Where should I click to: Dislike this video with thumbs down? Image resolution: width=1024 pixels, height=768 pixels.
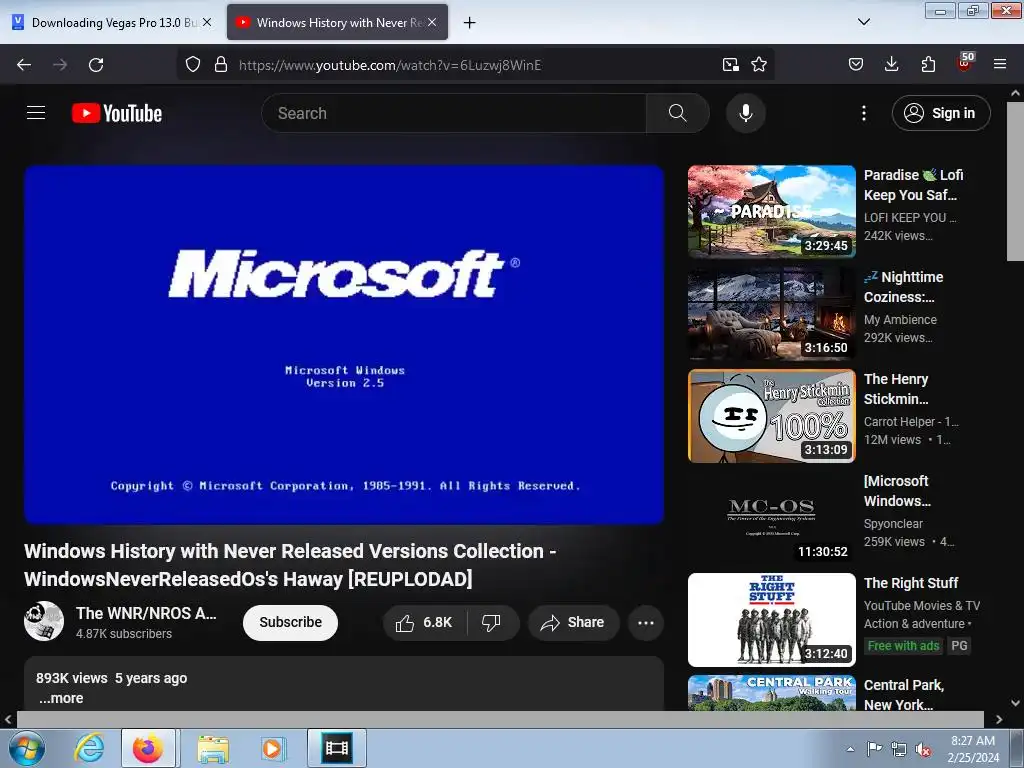pos(491,622)
